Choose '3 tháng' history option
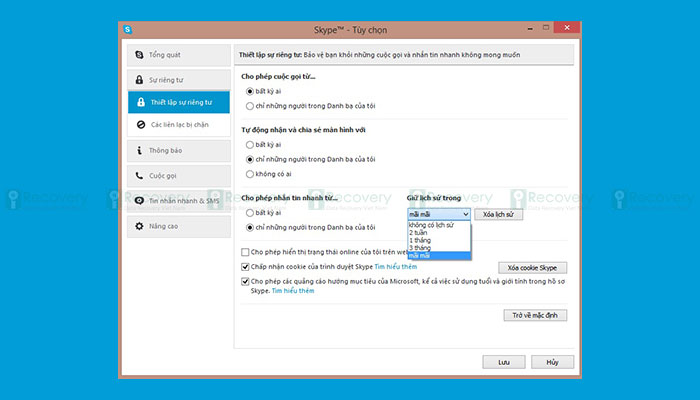700x400 pixels. click(x=439, y=248)
